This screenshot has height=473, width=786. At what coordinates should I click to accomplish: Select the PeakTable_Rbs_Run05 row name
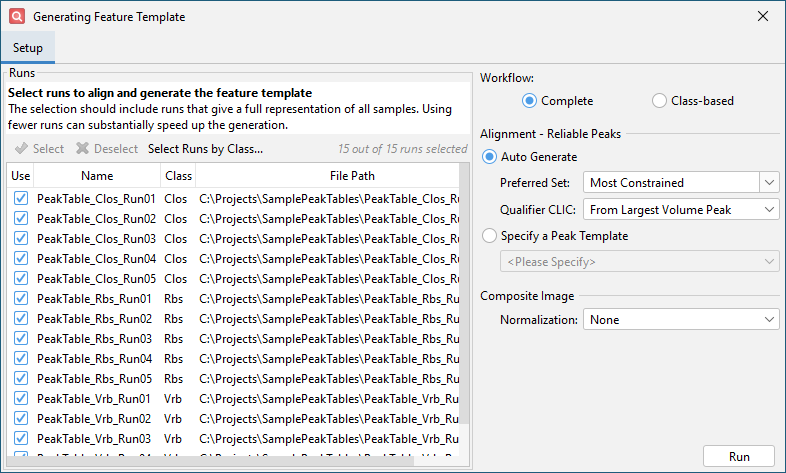click(96, 378)
